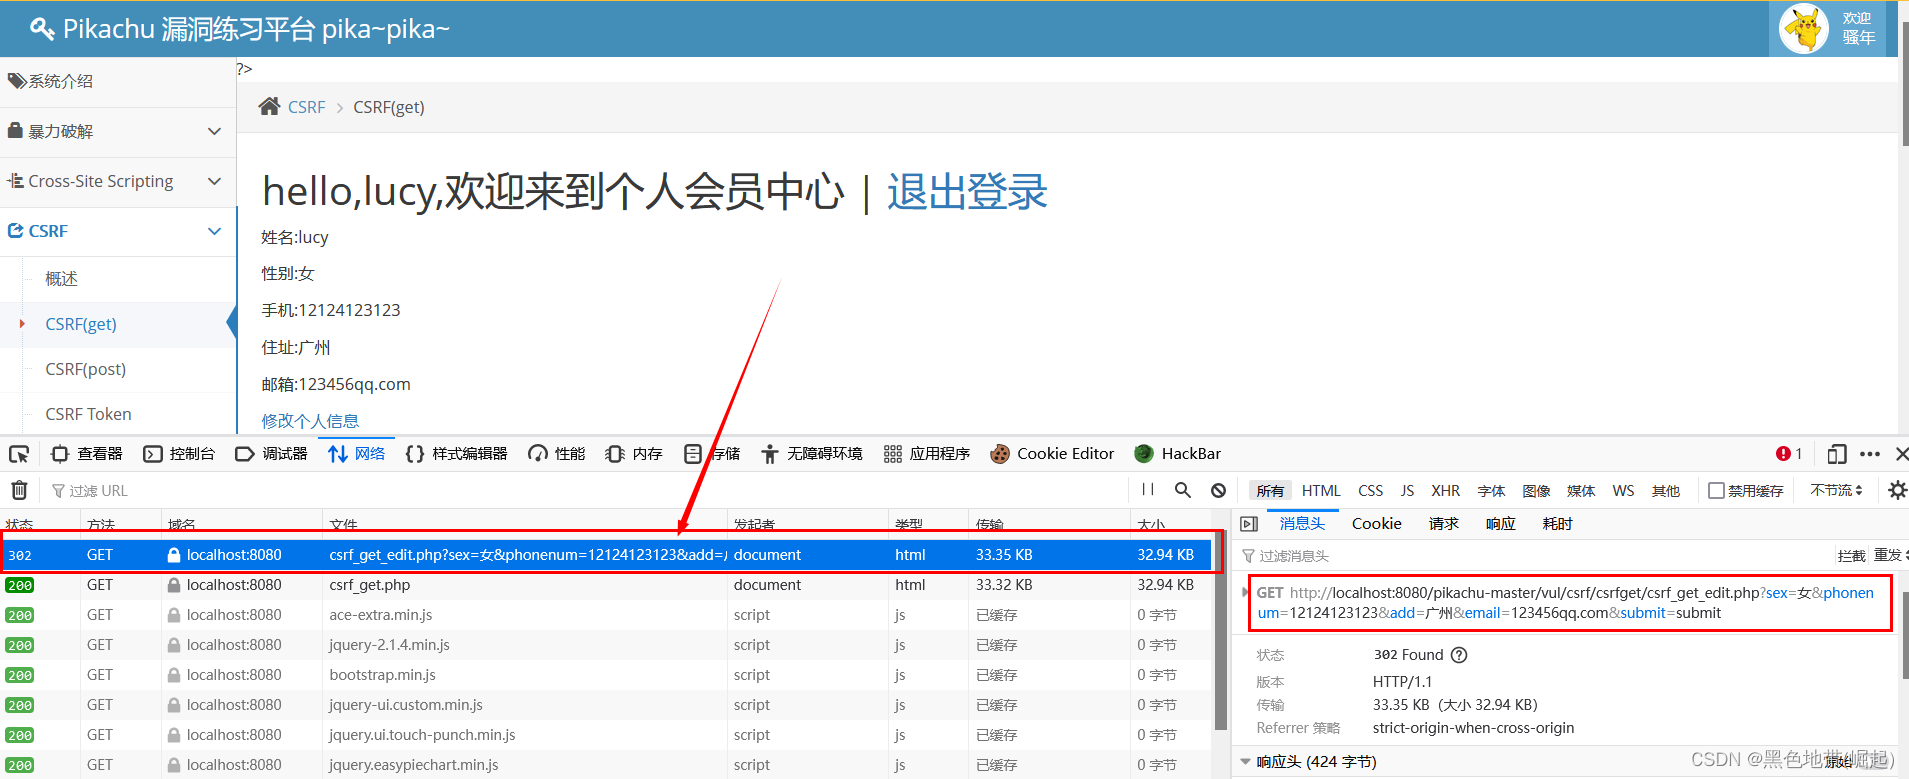Click the CSRF breadcrumb link
Image resolution: width=1909 pixels, height=779 pixels.
(306, 107)
